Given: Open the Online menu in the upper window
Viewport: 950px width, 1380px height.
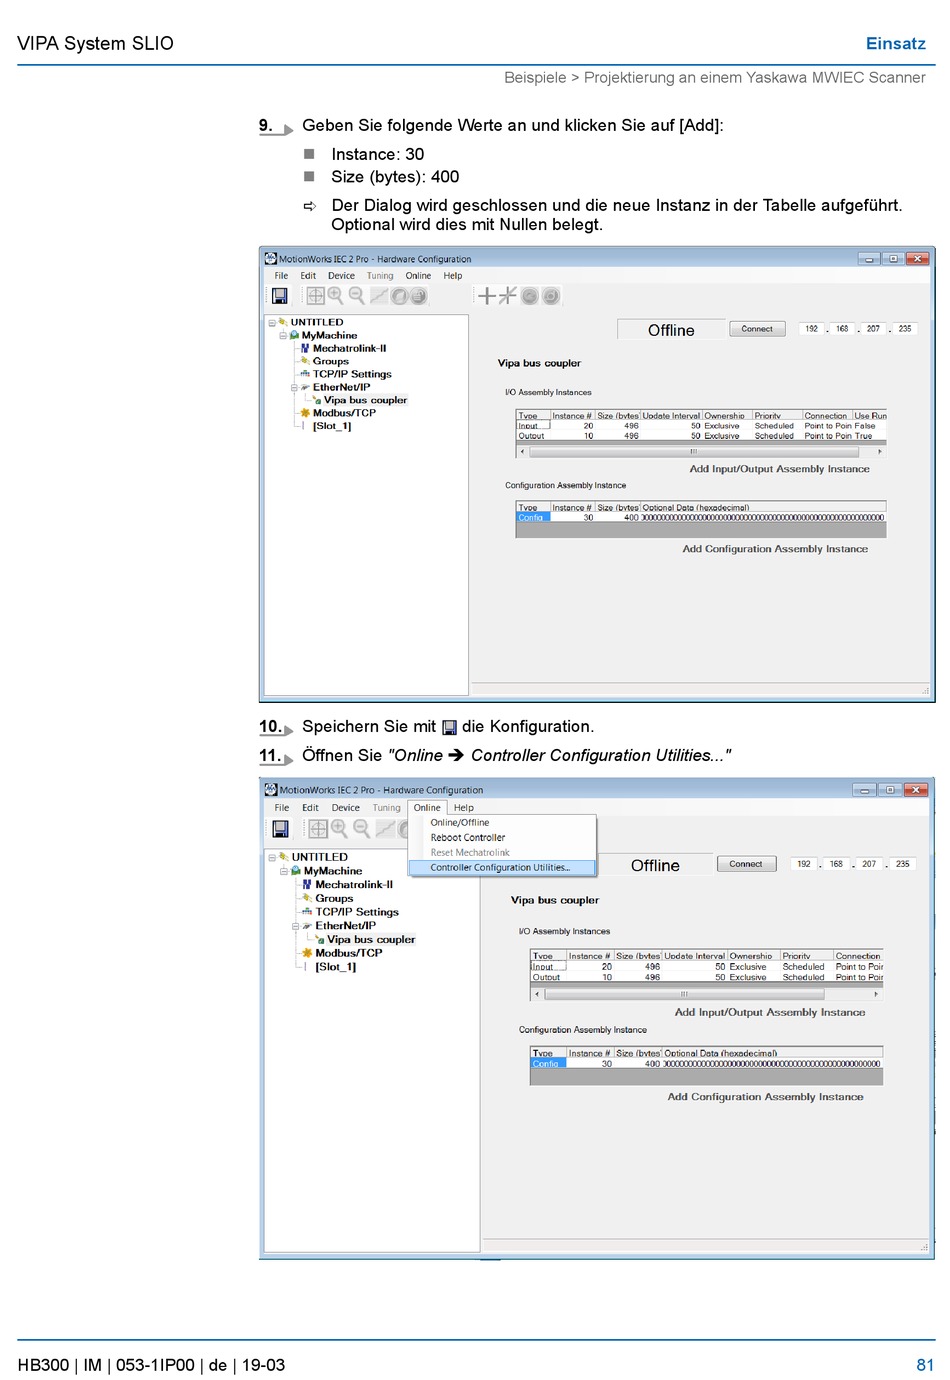Looking at the screenshot, I should (418, 276).
